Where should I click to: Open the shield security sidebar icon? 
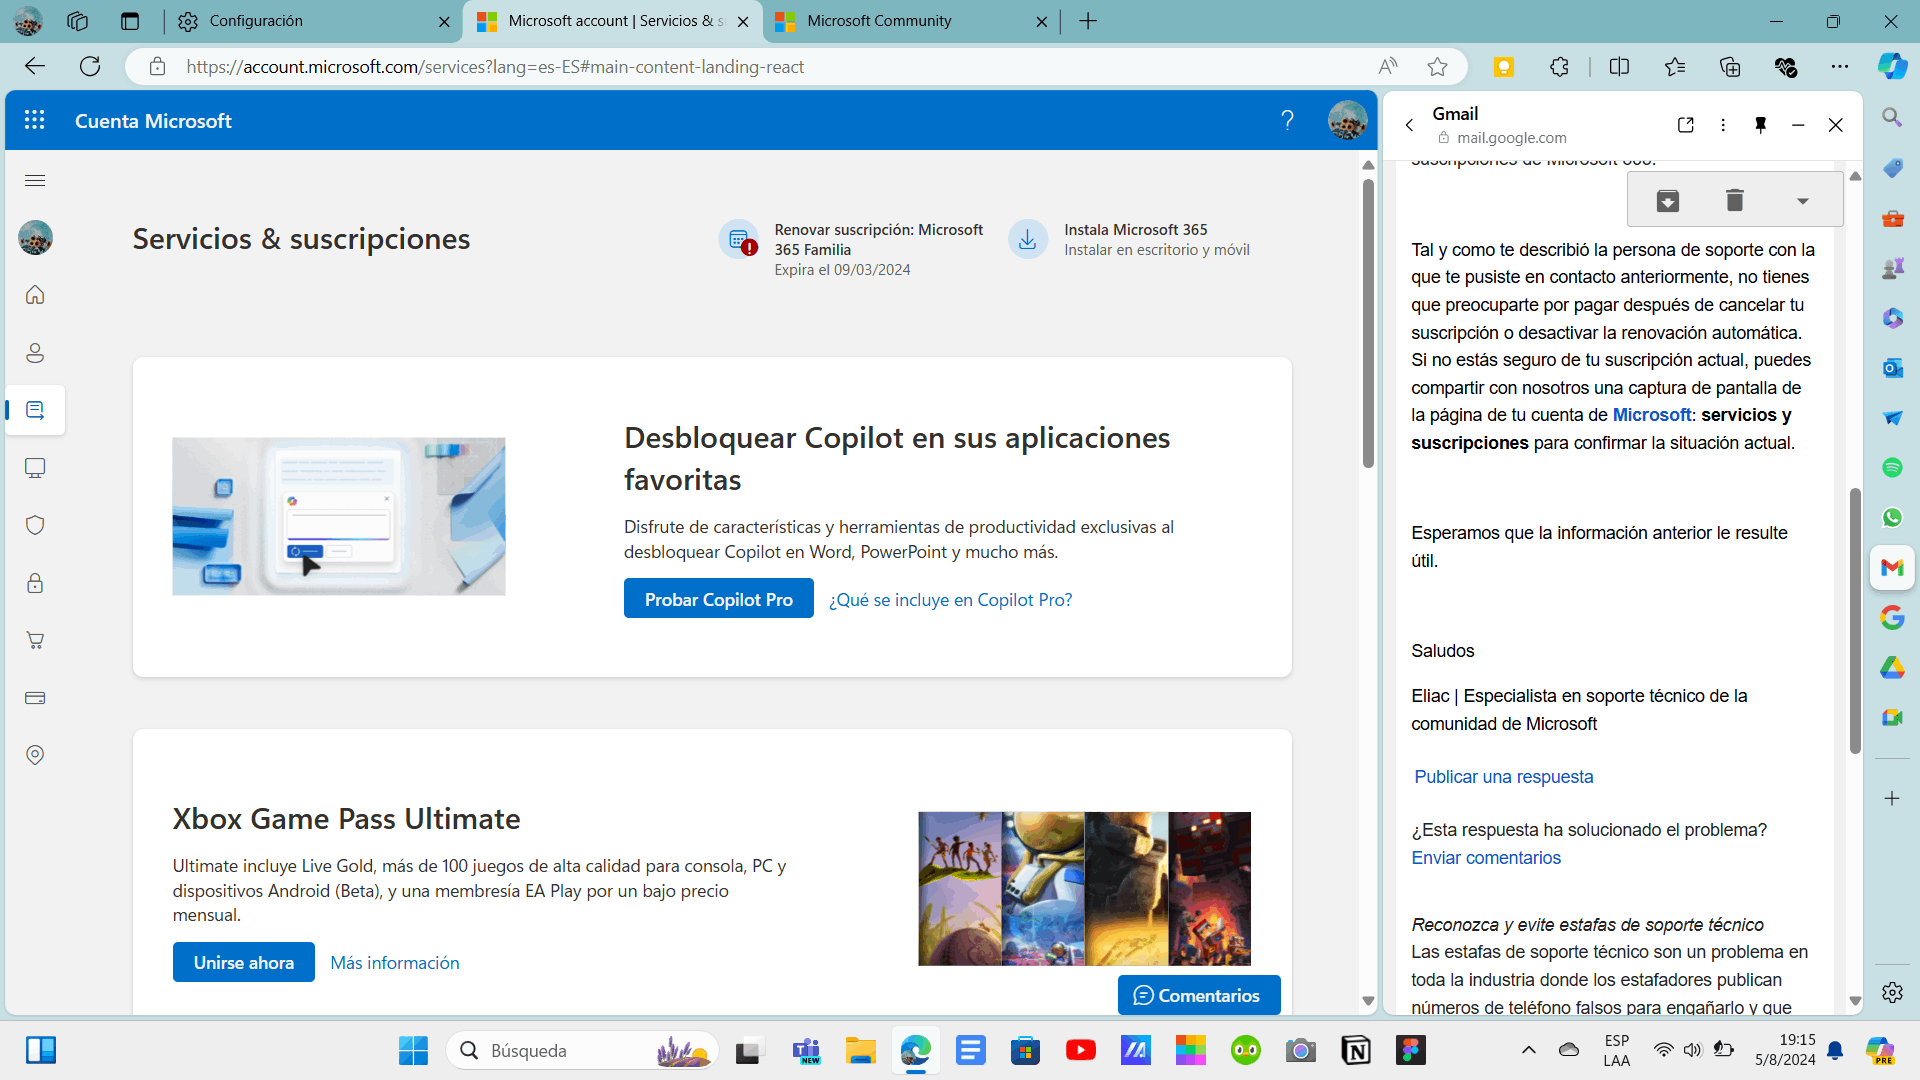(x=35, y=525)
